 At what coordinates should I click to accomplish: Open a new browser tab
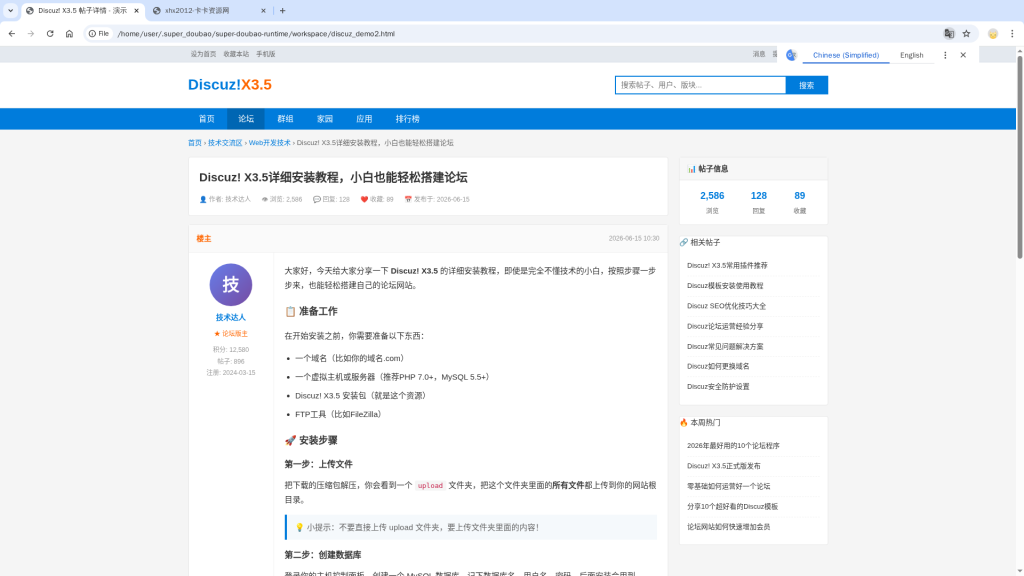[283, 10]
